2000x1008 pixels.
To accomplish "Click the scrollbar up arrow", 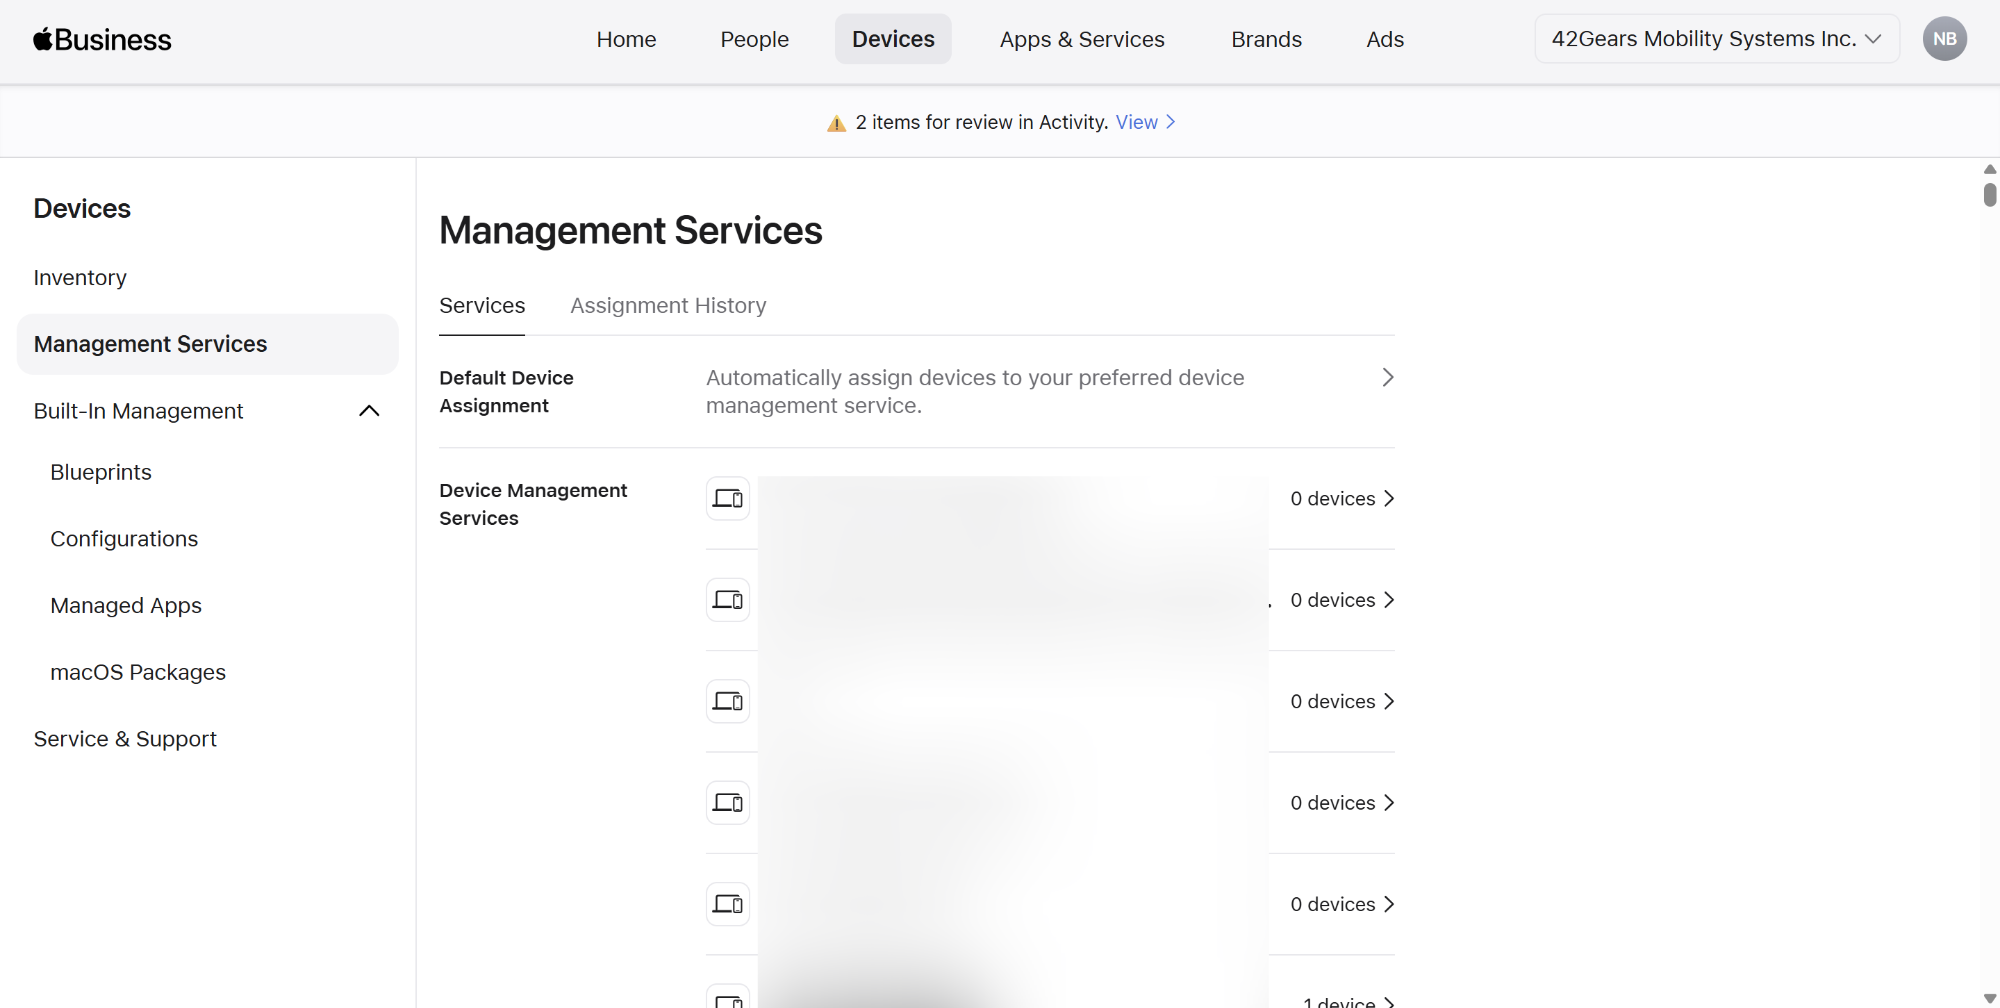I will click(x=1990, y=169).
